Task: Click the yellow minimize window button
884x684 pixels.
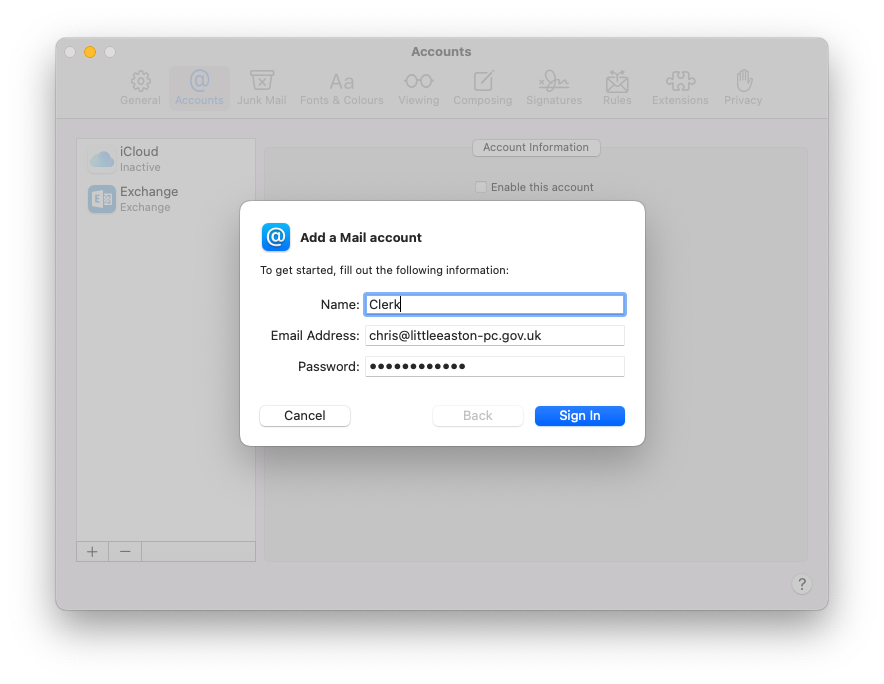Action: [90, 52]
